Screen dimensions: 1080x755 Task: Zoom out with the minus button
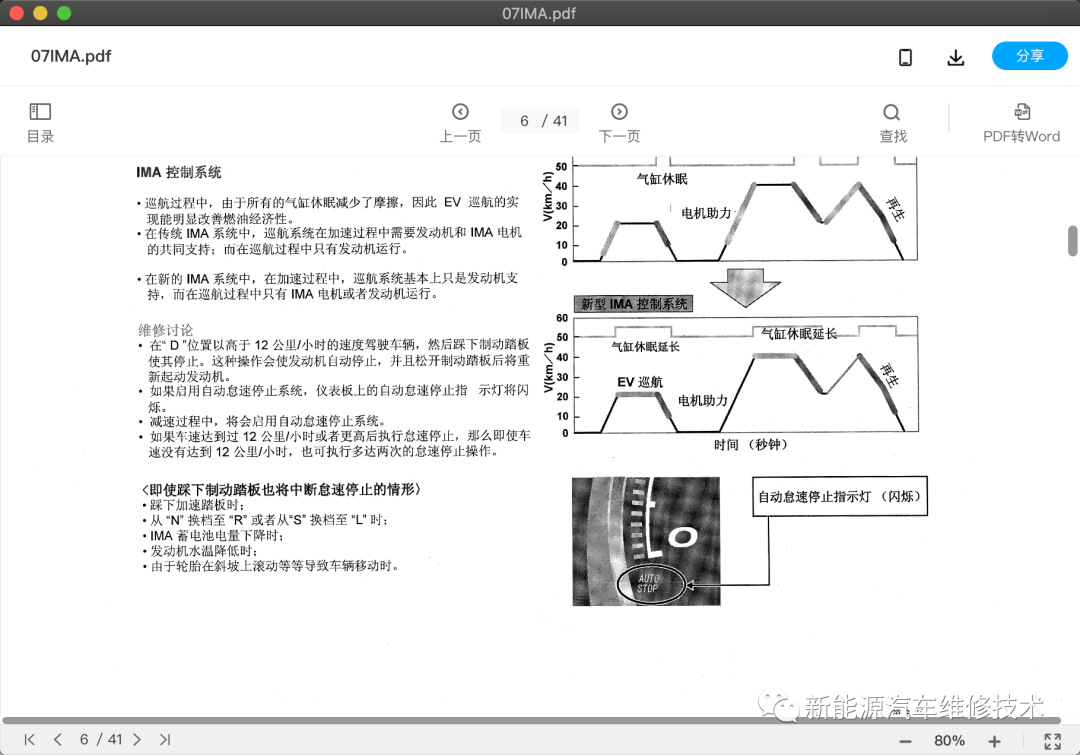coord(905,741)
